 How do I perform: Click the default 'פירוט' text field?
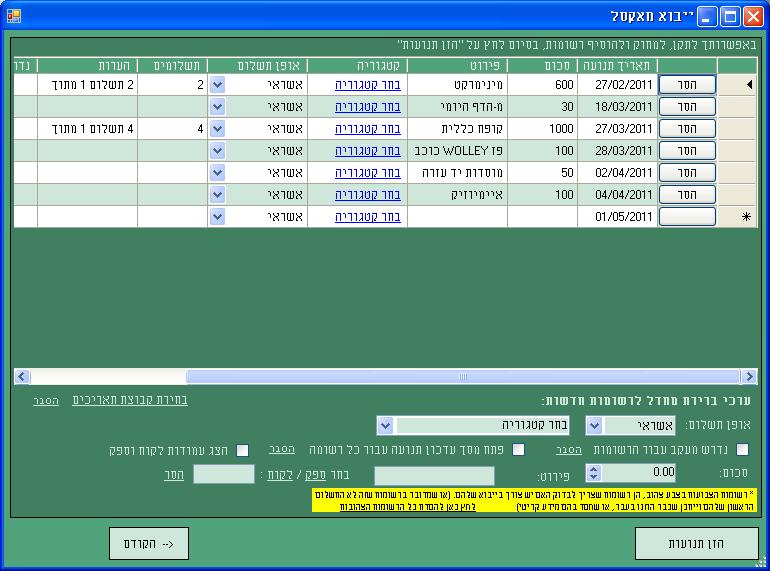pos(434,476)
